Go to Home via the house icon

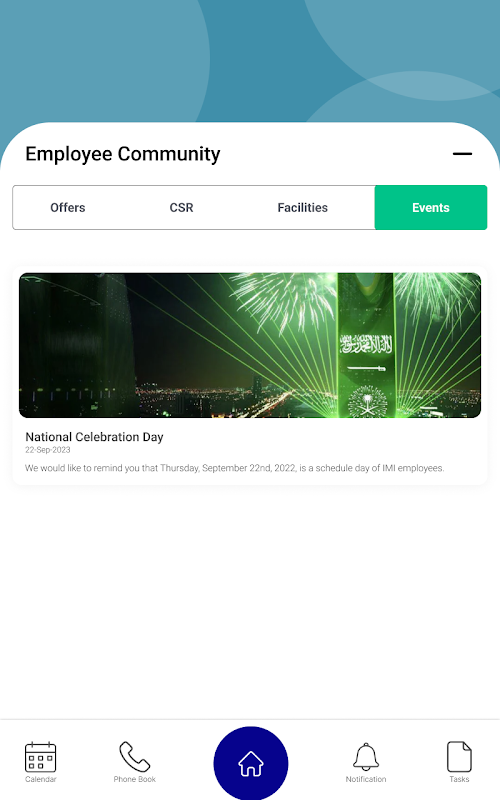tap(251, 764)
